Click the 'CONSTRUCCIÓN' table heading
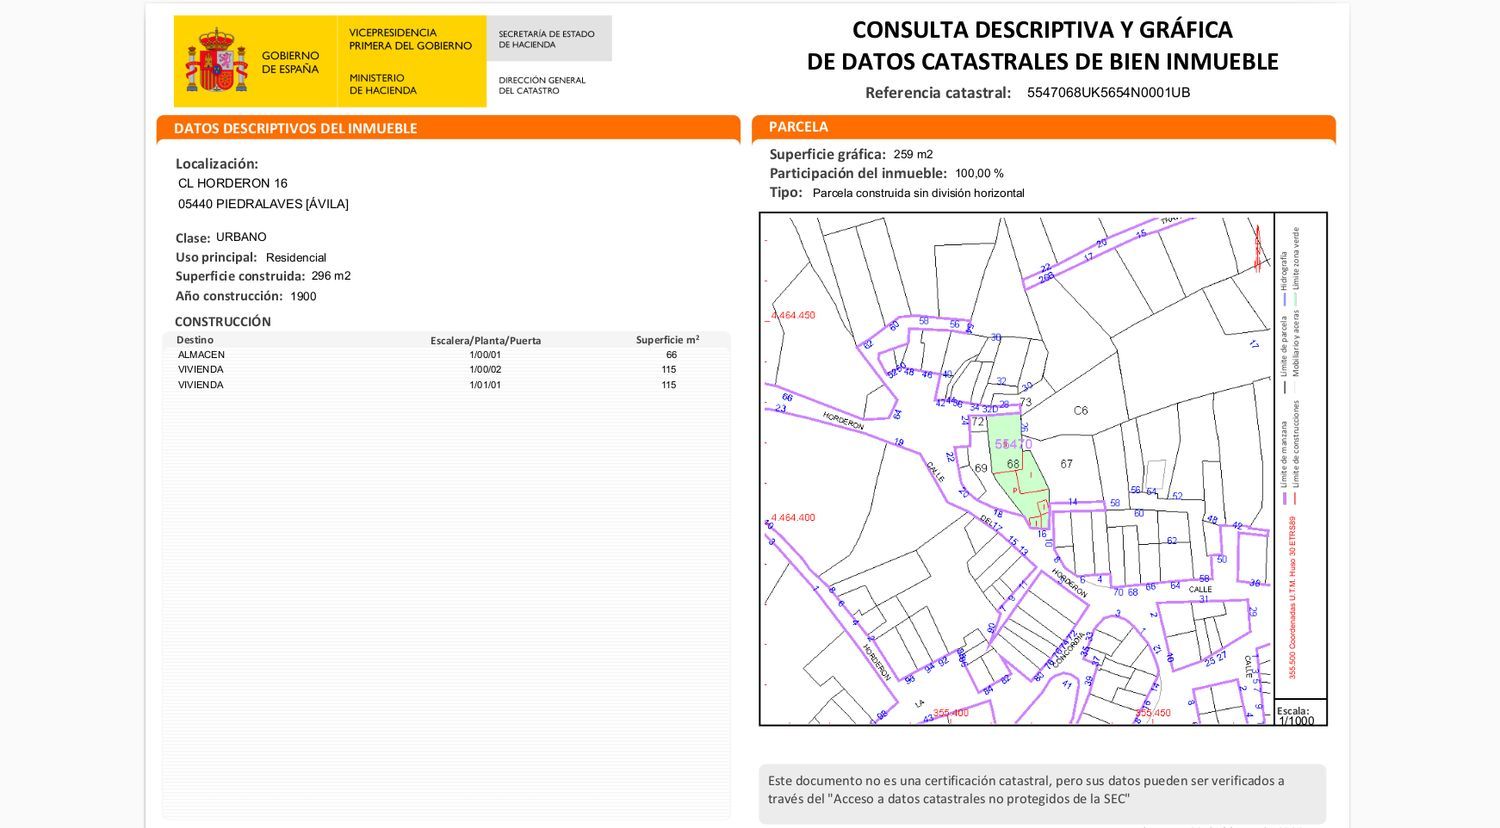Screen dimensions: 1500x828 [223, 322]
